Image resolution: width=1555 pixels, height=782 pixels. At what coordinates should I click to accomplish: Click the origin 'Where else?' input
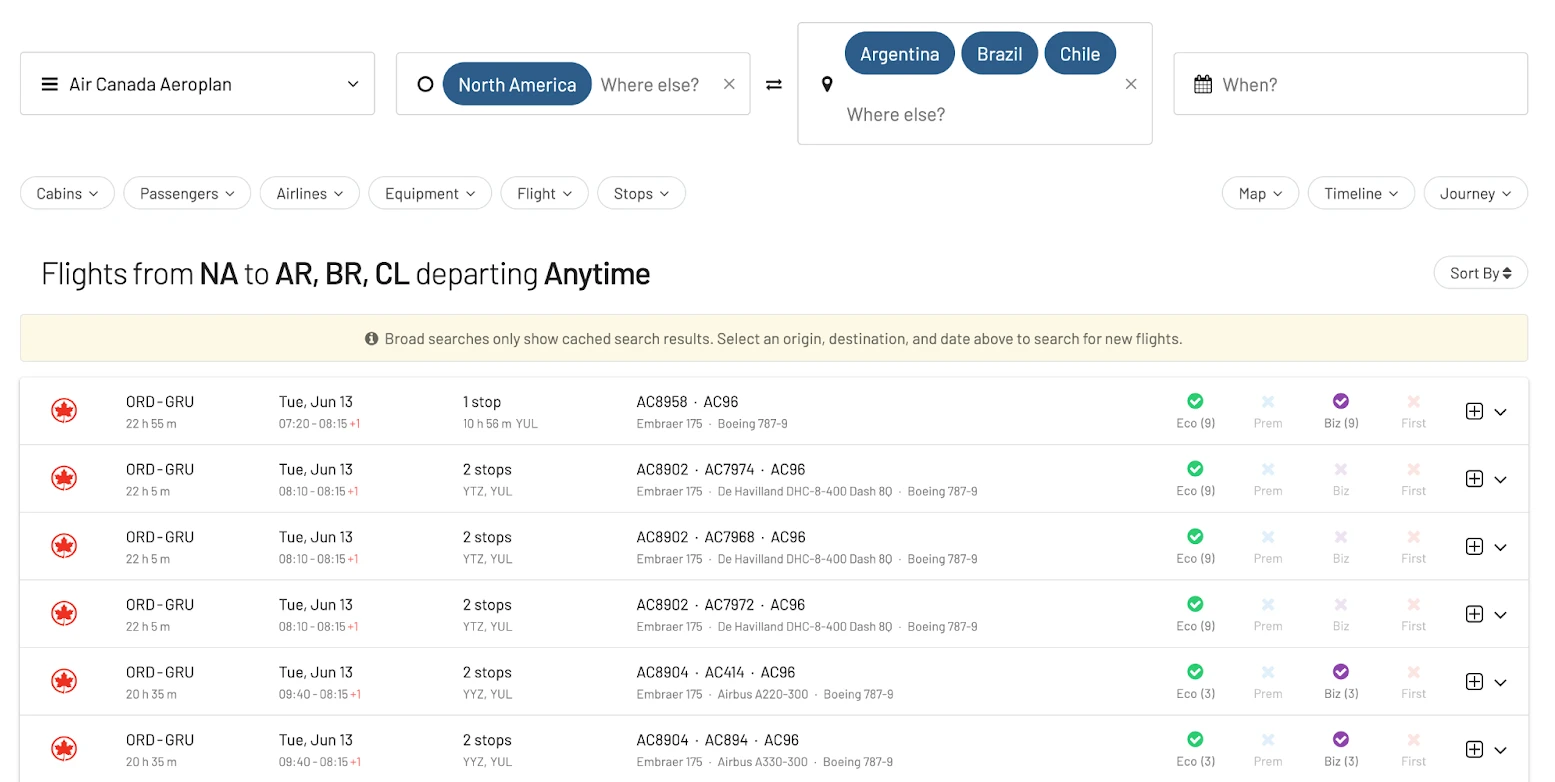coord(650,85)
